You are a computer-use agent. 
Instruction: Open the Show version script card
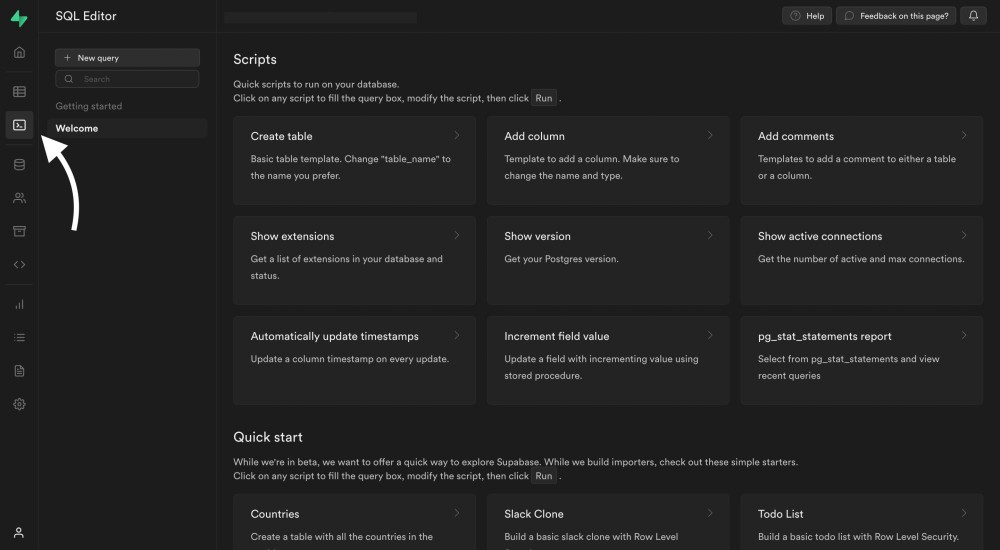tap(608, 260)
